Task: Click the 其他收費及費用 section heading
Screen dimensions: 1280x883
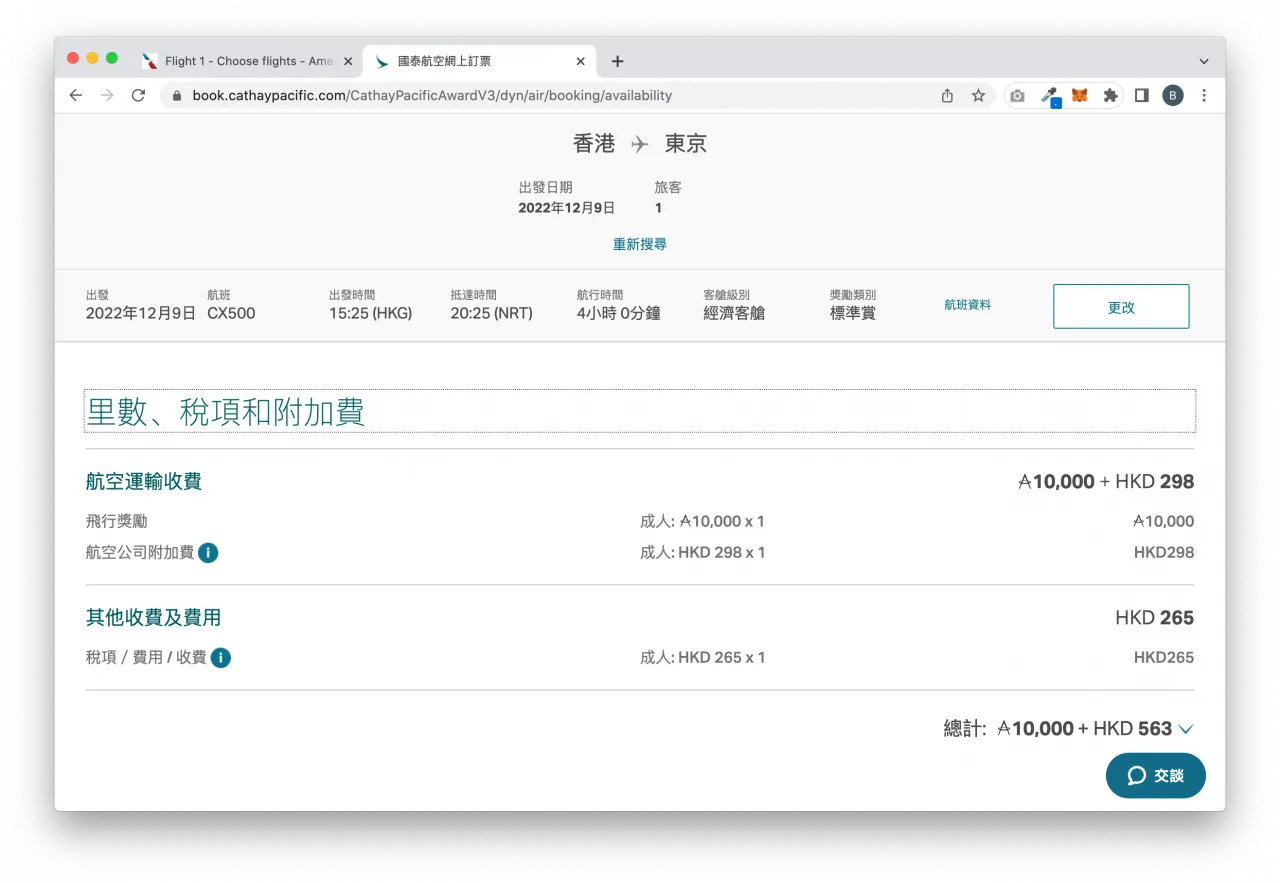Action: click(153, 618)
